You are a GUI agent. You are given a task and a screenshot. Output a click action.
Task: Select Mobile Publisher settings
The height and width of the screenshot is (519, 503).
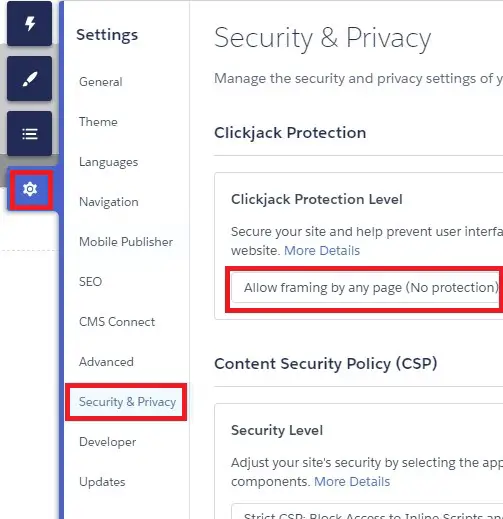pos(126,242)
